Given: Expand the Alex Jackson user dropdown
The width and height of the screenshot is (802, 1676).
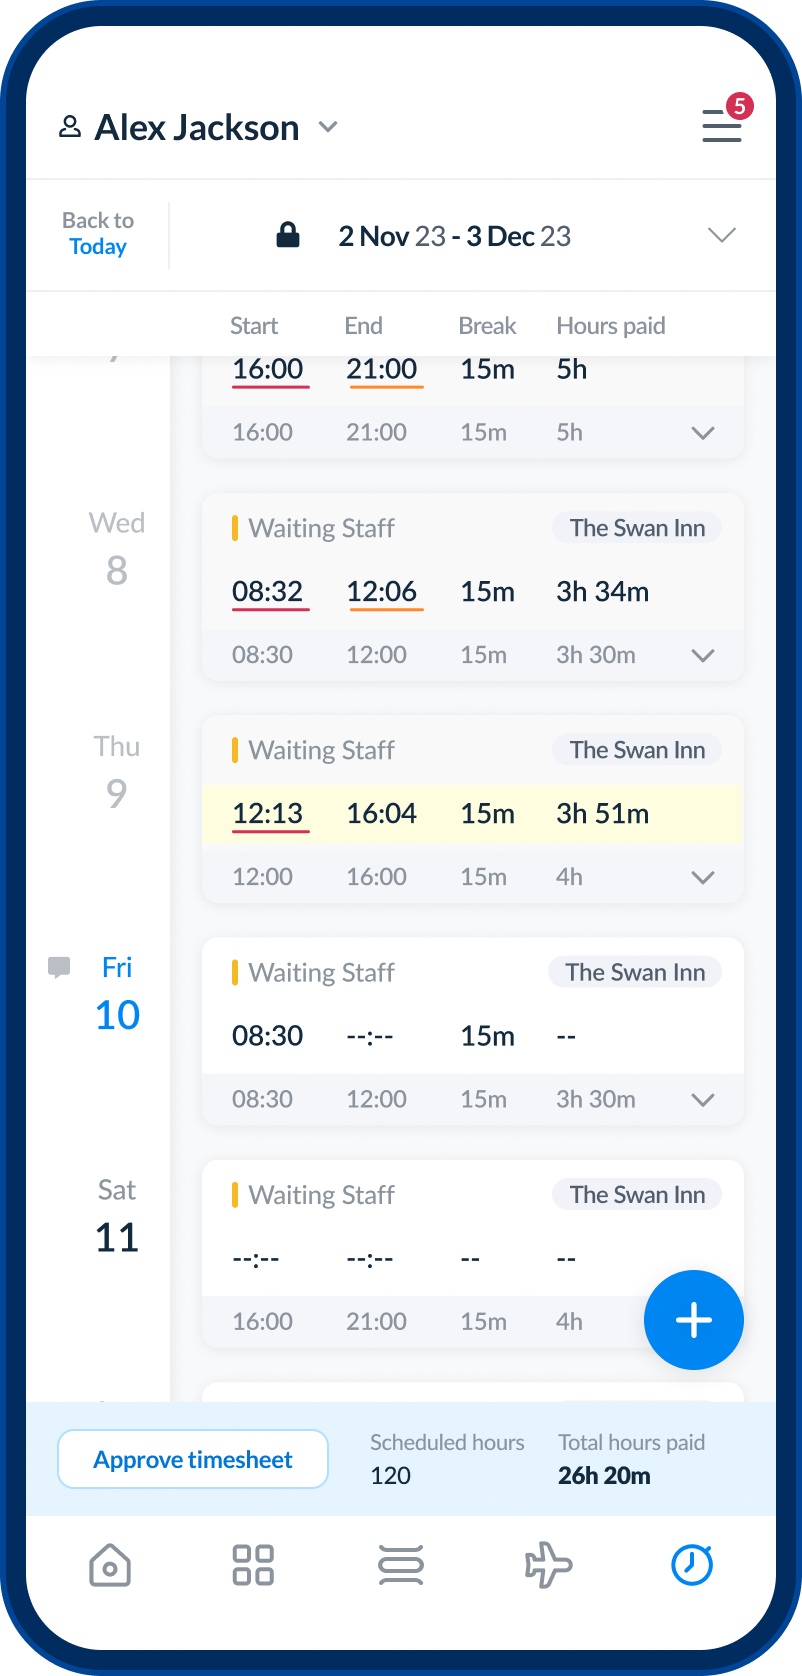Looking at the screenshot, I should (x=328, y=127).
